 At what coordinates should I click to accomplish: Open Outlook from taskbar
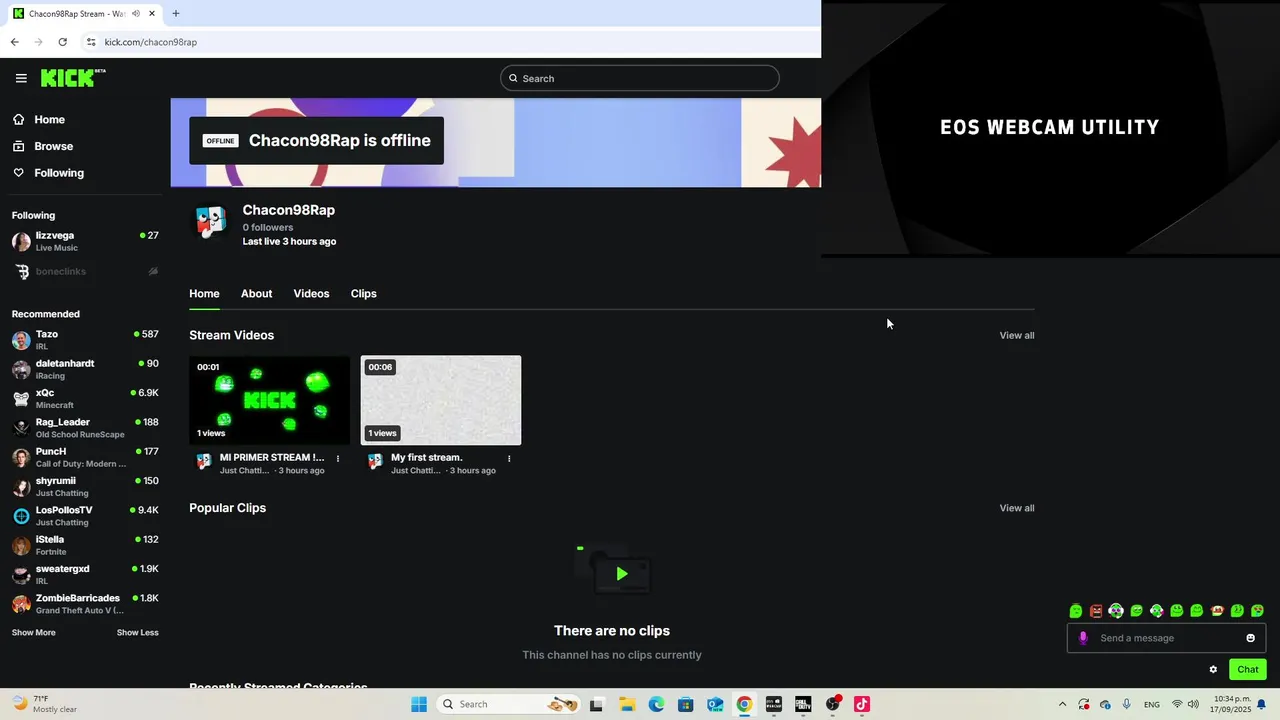click(x=715, y=705)
